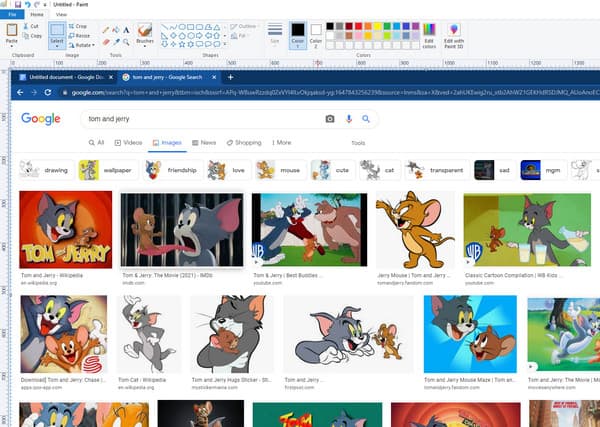Screen dimensions: 600x427
Task: Click the Crop button
Action: [78, 26]
